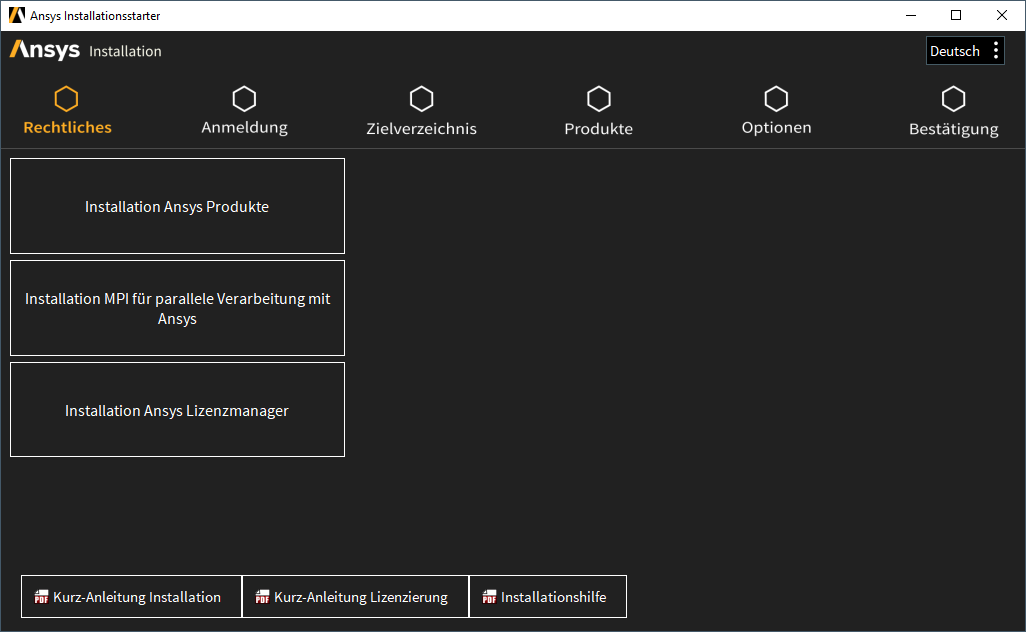Click the Ansys Installationsstarter window title

point(95,16)
